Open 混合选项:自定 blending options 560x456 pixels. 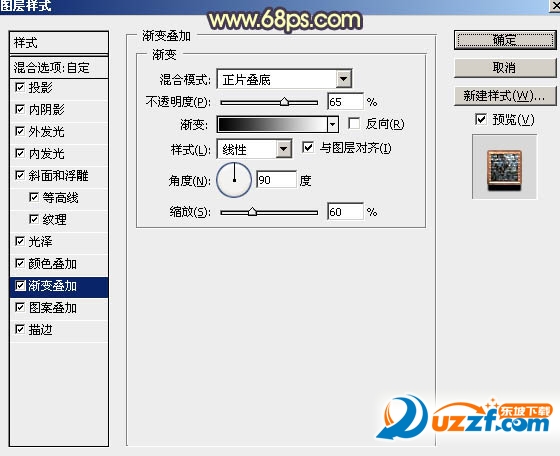pos(59,67)
